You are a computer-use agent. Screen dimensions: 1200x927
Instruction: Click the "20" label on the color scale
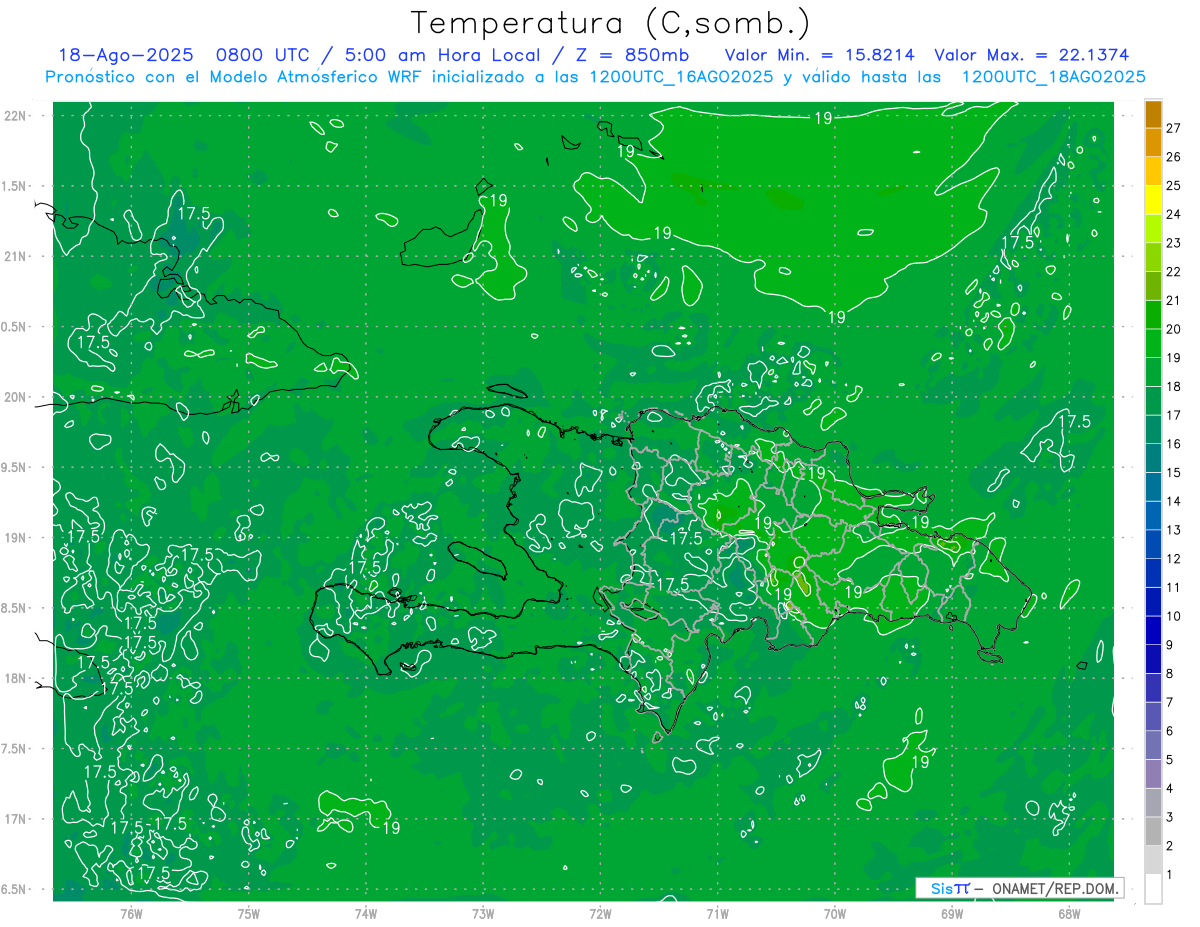pyautogui.click(x=1174, y=329)
